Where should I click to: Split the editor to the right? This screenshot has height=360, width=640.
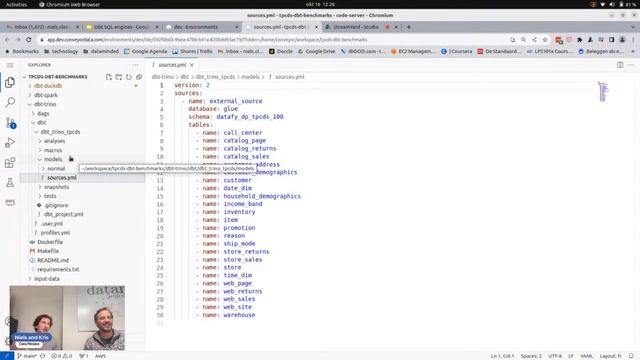620,65
